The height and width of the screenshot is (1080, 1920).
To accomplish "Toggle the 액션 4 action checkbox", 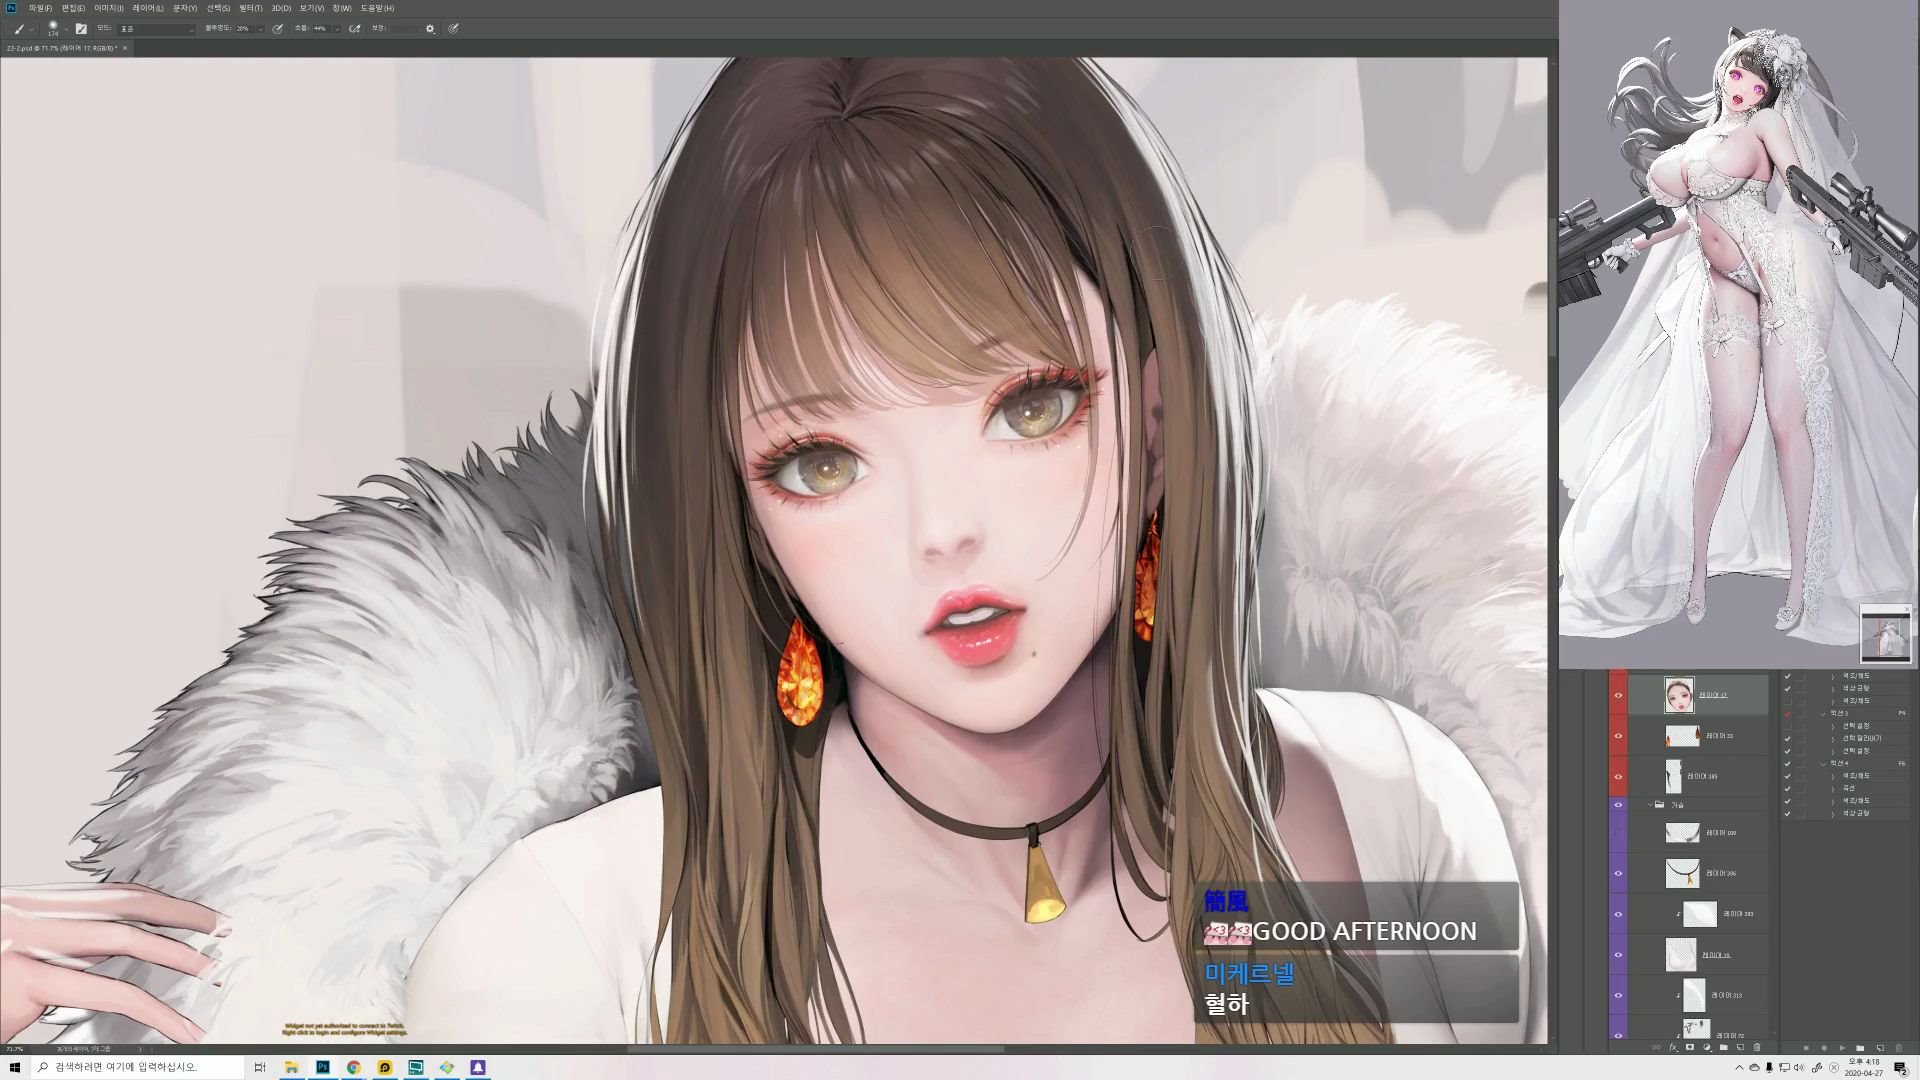I will (1787, 763).
